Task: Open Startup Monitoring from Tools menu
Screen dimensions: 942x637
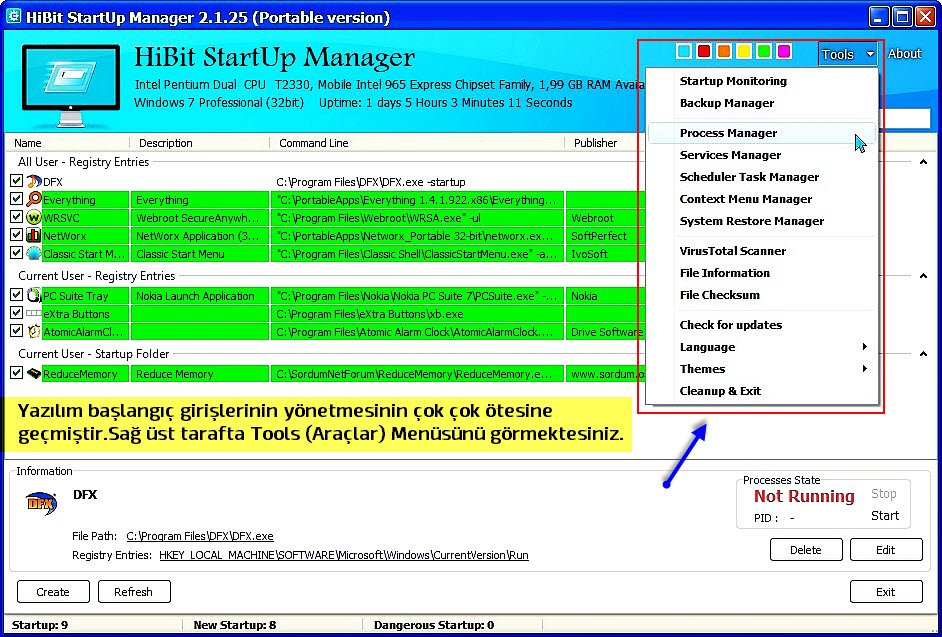Action: (x=761, y=81)
